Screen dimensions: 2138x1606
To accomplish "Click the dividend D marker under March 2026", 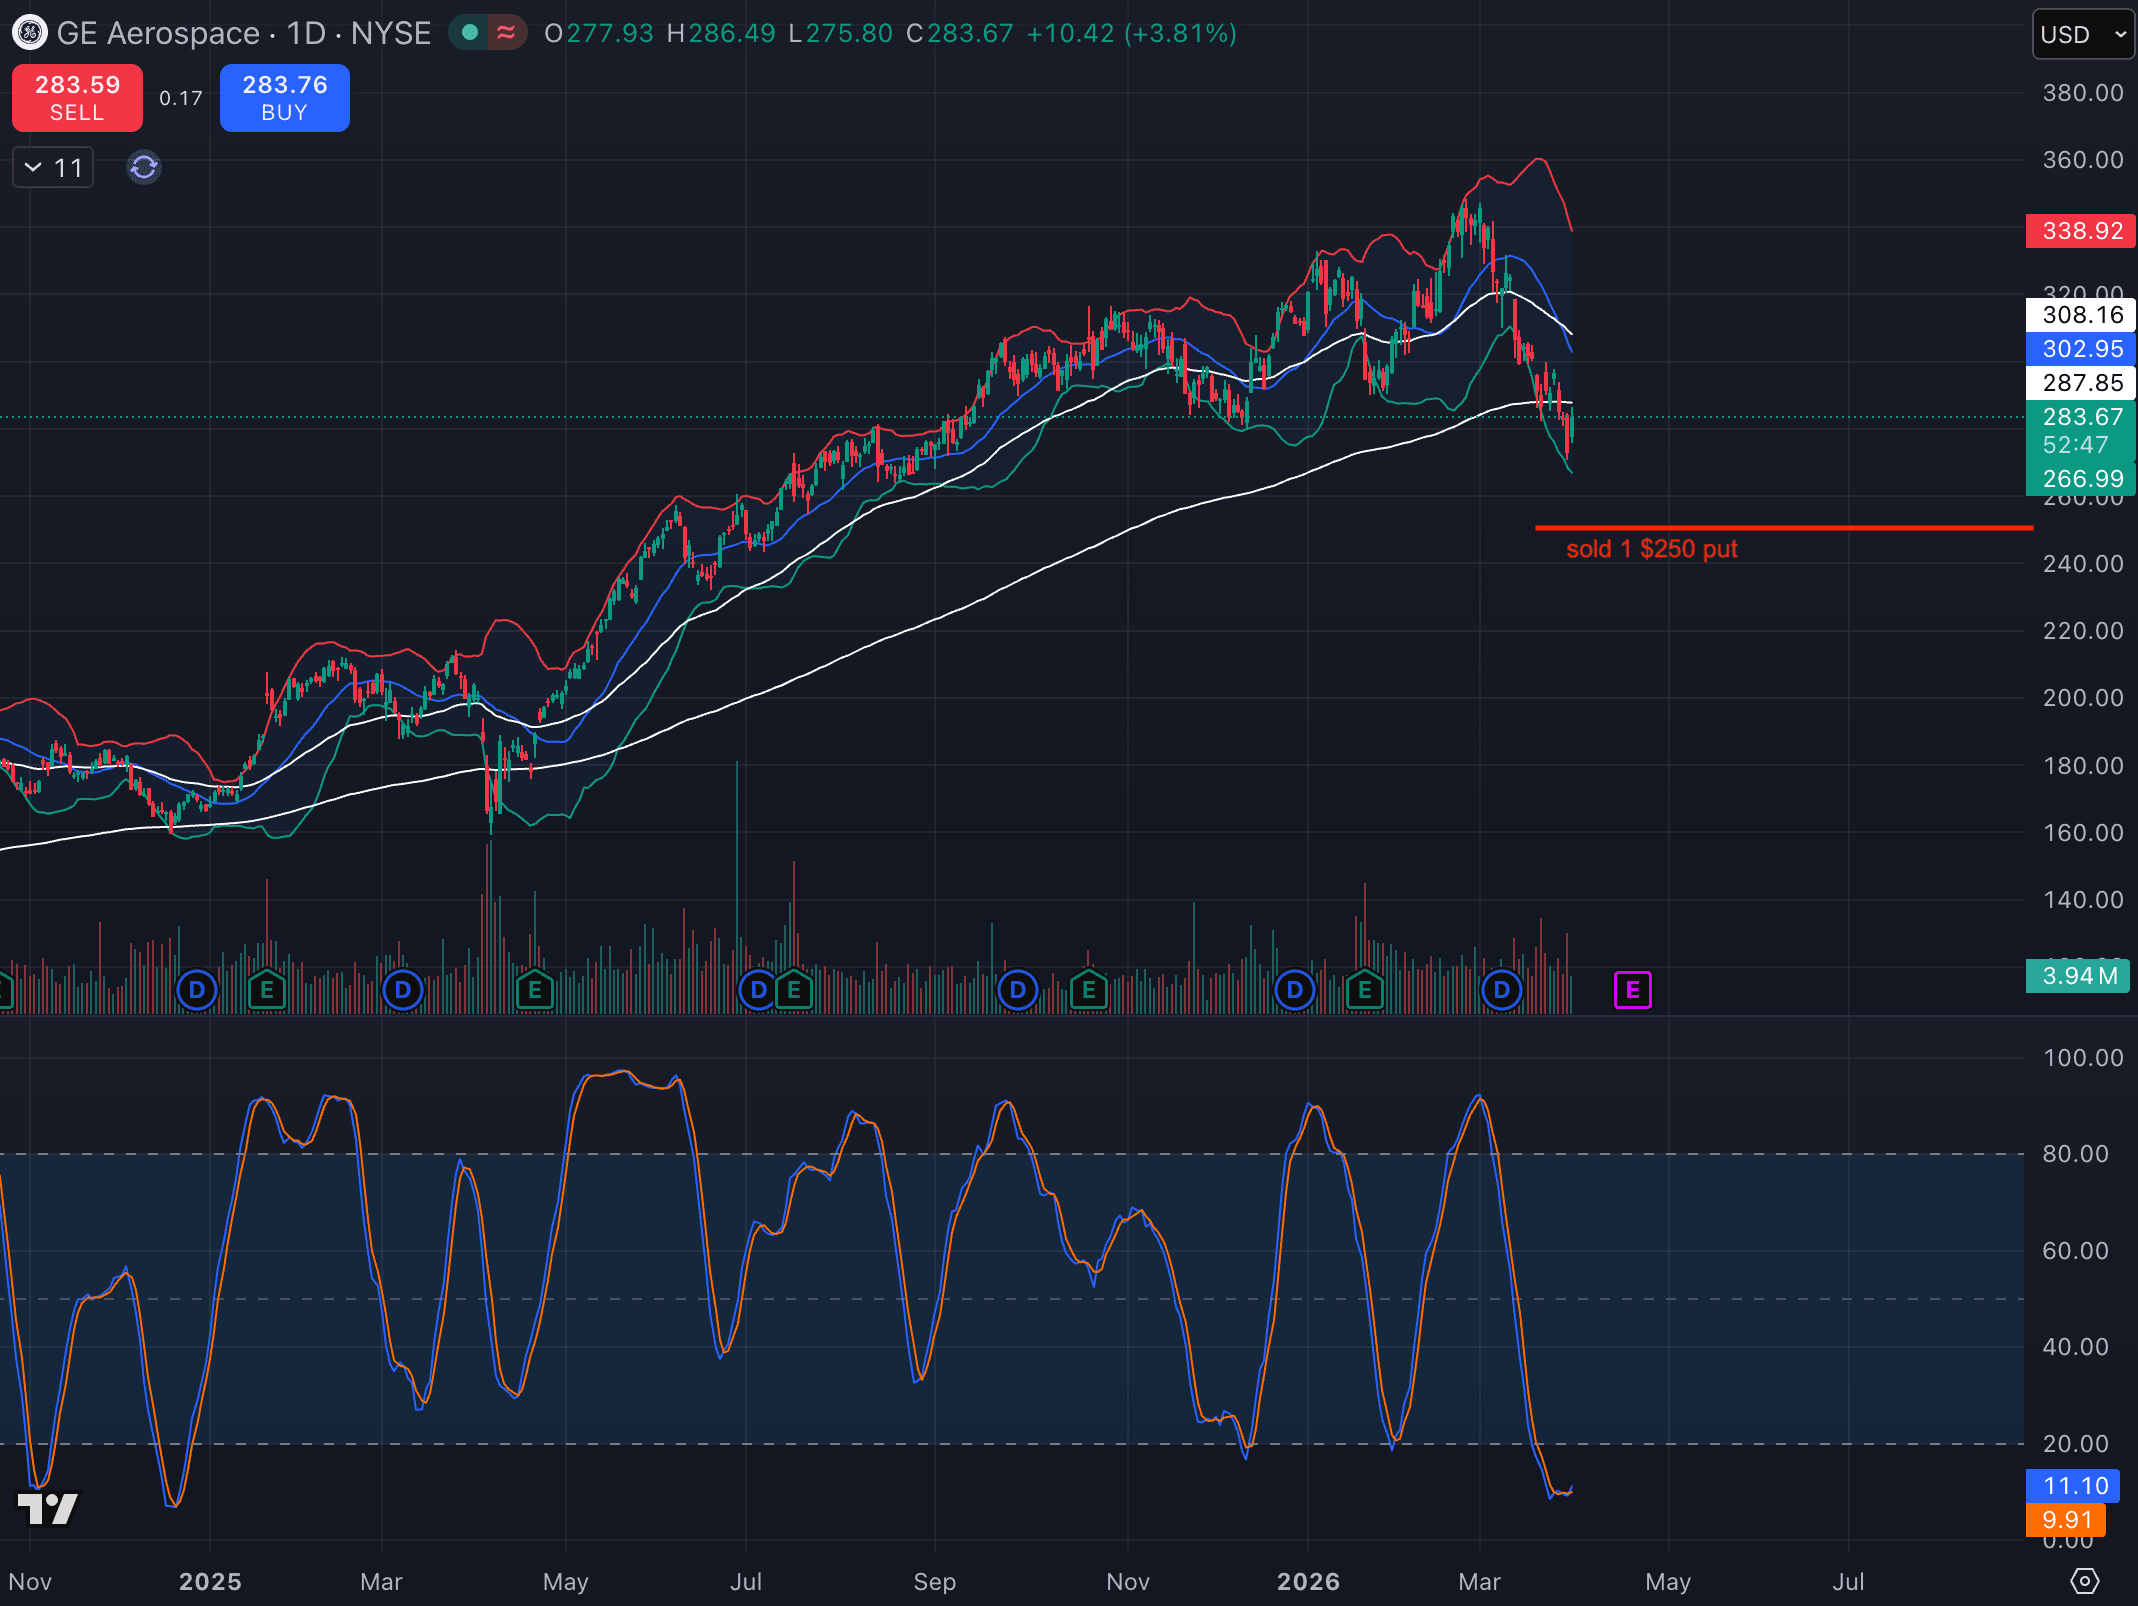I will click(1501, 989).
